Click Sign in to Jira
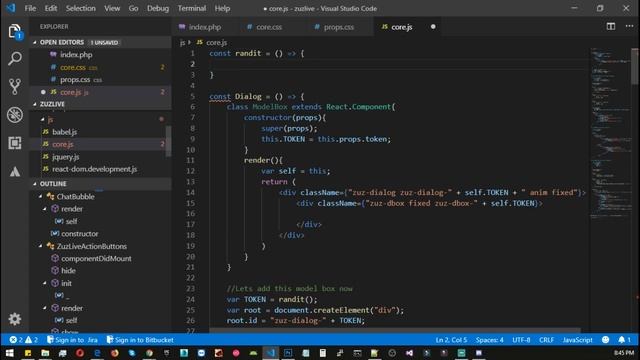The height and width of the screenshot is (360, 640). (x=72, y=340)
